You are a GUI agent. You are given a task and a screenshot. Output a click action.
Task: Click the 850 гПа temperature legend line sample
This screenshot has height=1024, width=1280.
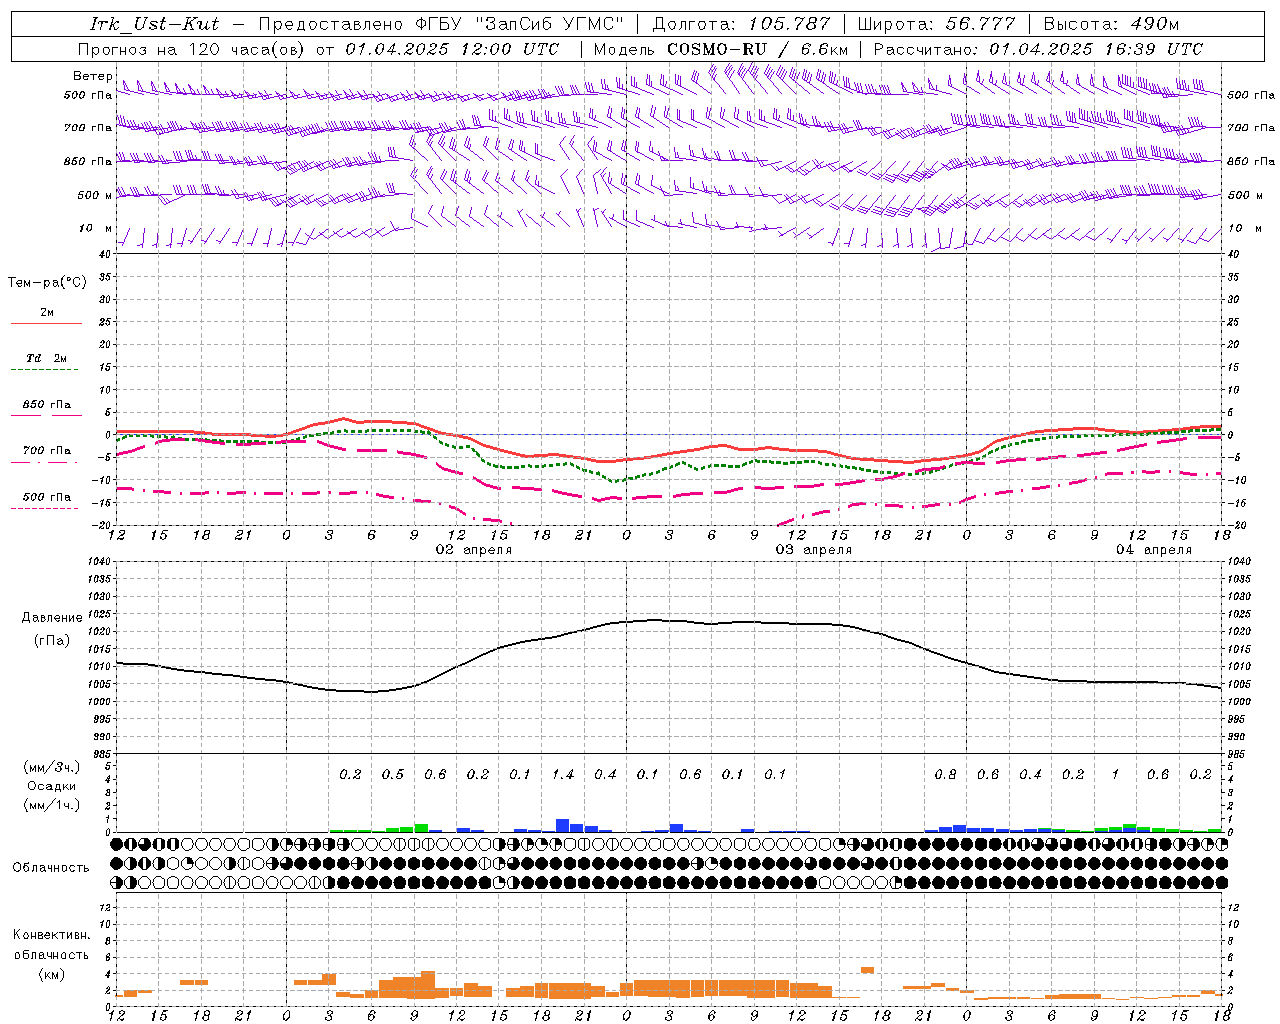point(46,415)
